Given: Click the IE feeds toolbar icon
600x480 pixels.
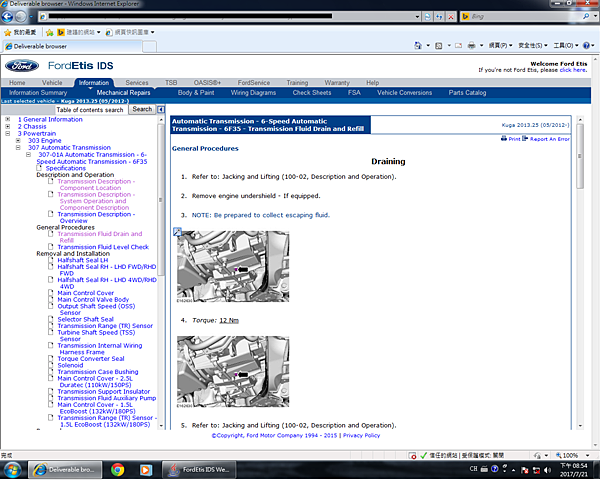Looking at the screenshot, I should point(439,46).
